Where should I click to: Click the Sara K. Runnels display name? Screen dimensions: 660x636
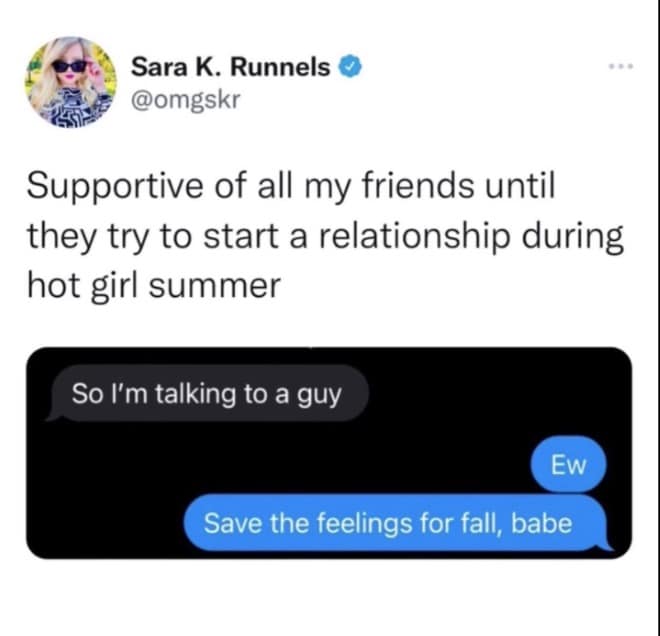coord(230,67)
